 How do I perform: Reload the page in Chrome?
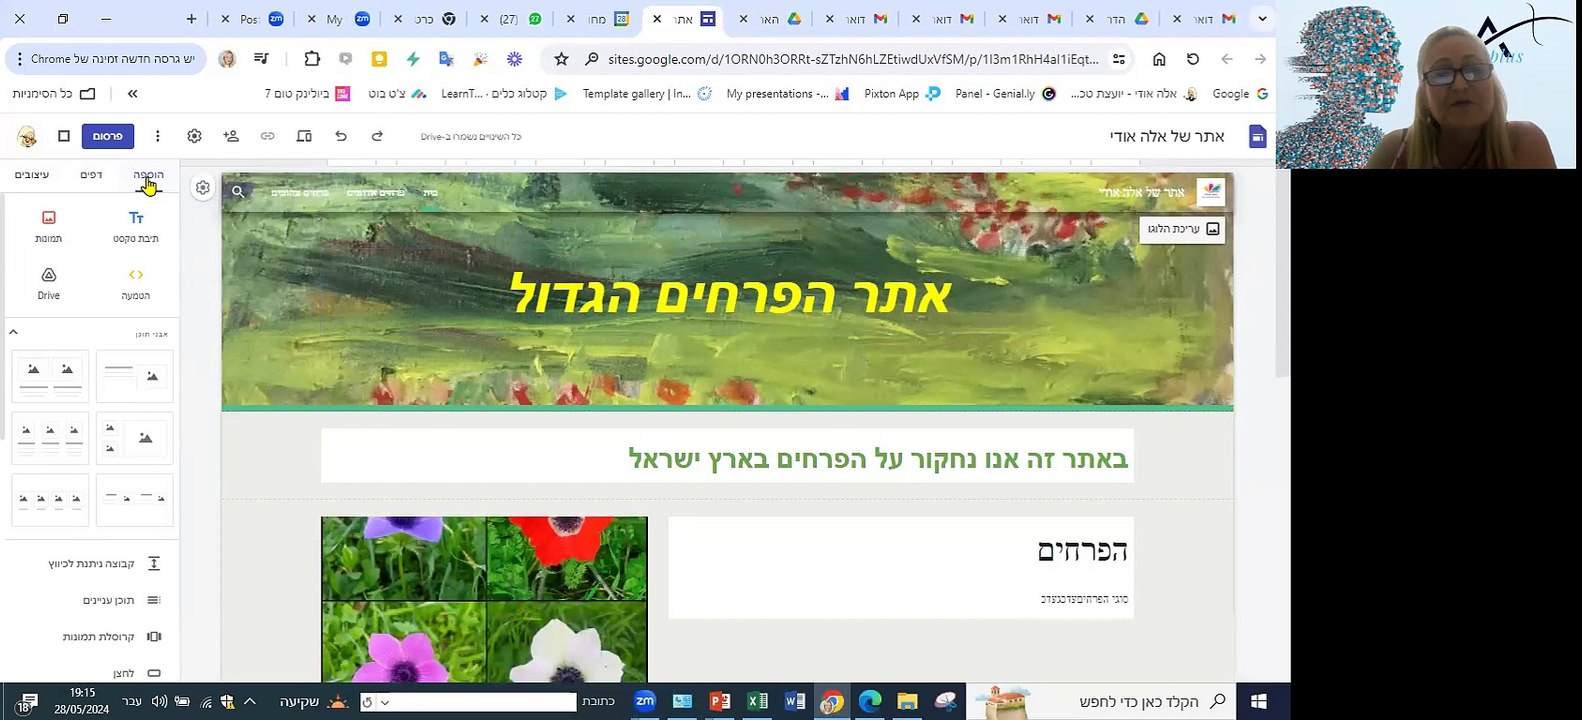click(1193, 59)
